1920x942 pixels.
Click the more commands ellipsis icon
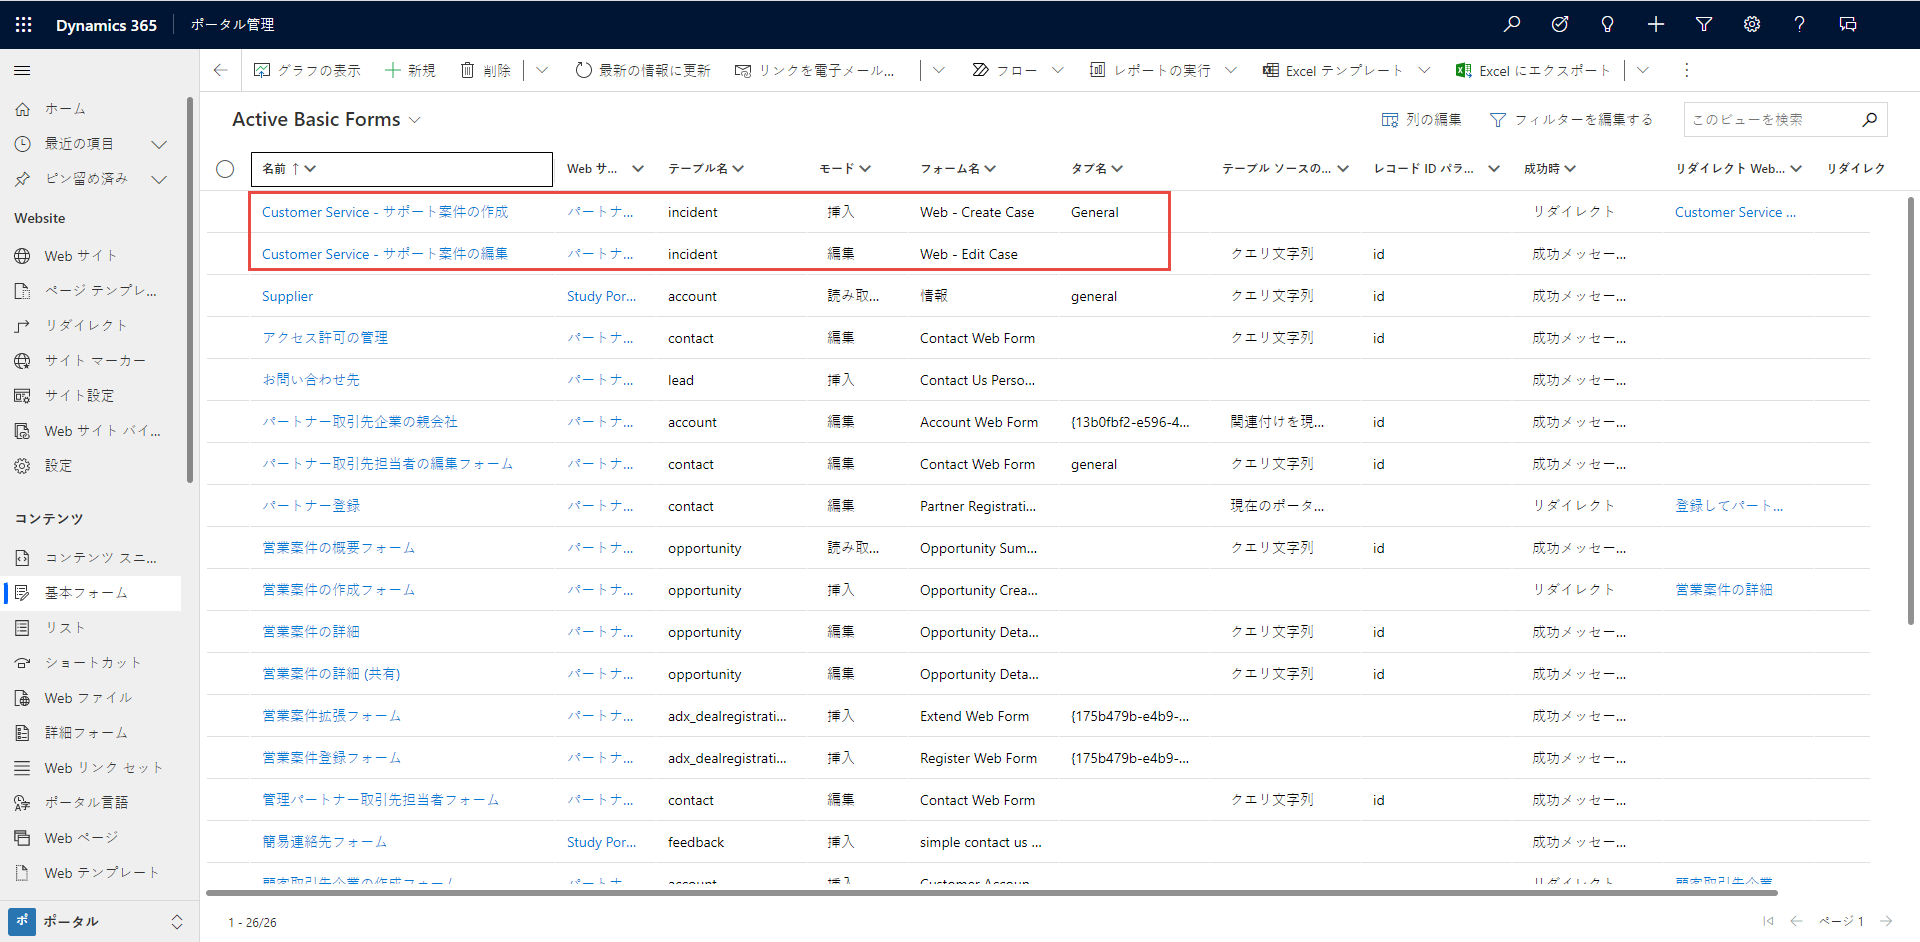(x=1686, y=70)
